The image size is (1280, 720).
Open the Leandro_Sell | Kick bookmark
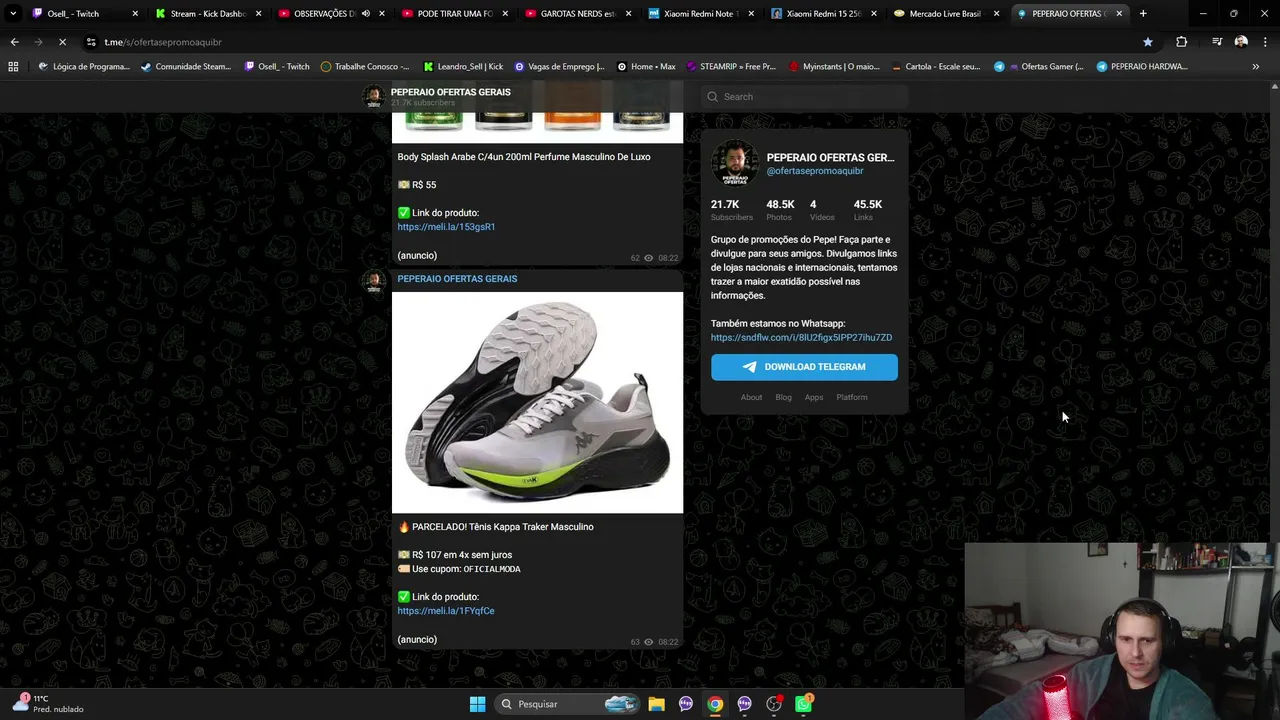point(463,66)
